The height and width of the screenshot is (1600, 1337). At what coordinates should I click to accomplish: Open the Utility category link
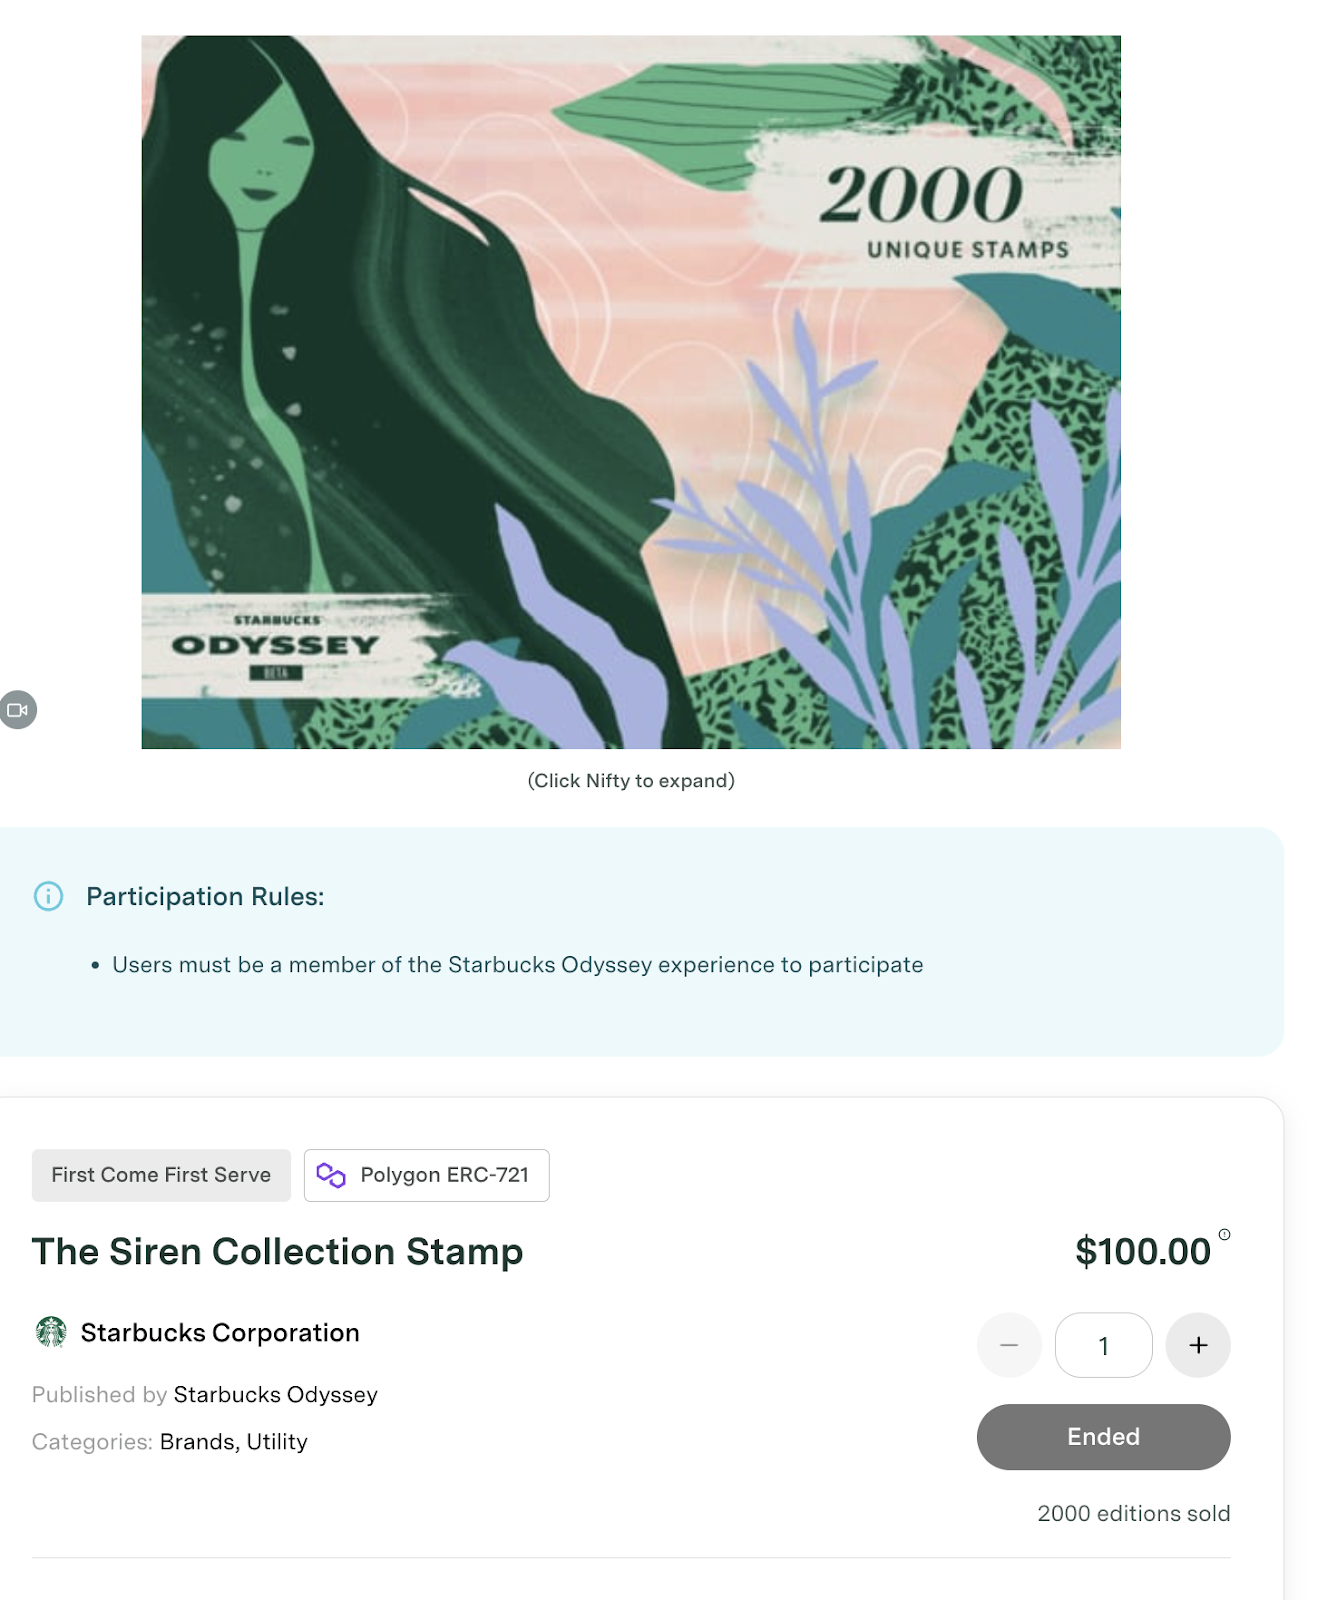277,1442
